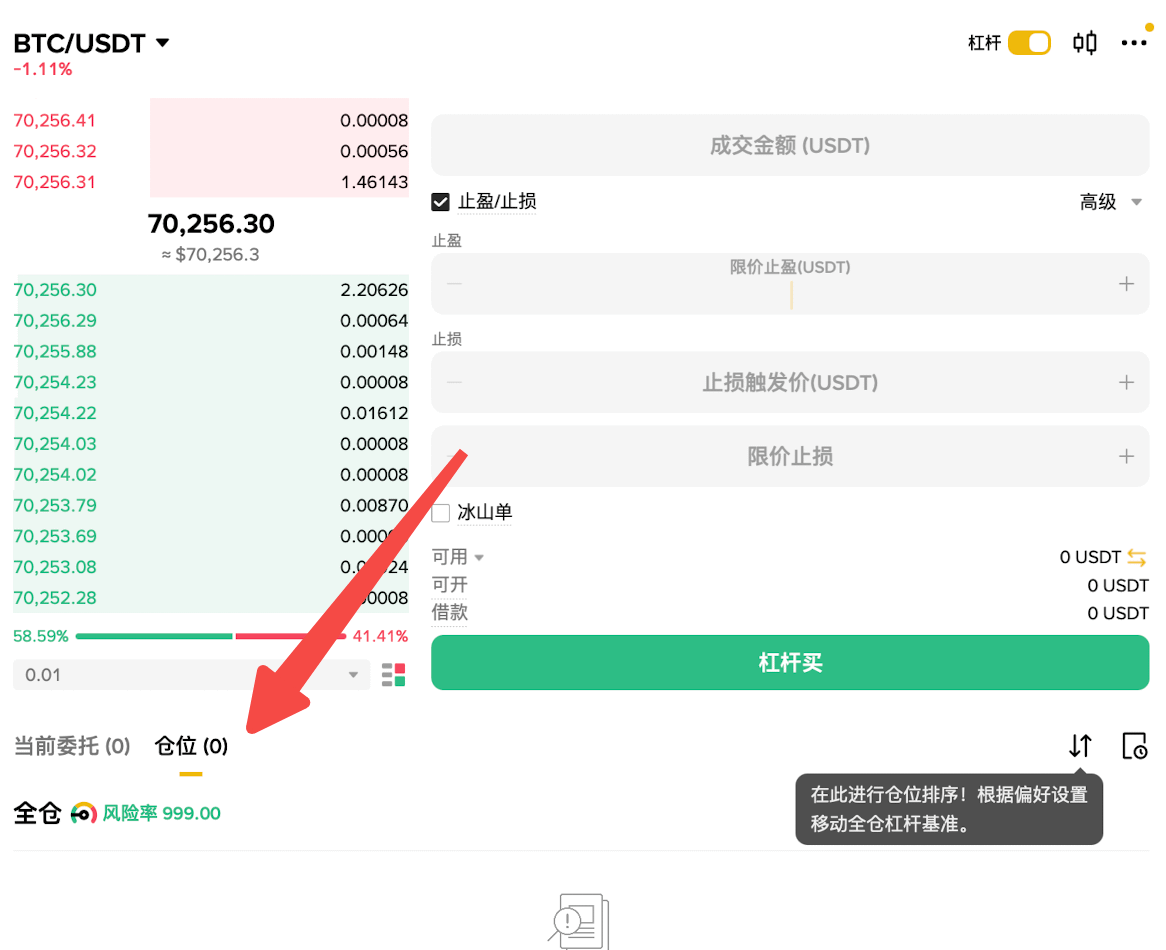Open the candlestick chart icon
The width and height of the screenshot is (1166, 950).
(x=1084, y=42)
